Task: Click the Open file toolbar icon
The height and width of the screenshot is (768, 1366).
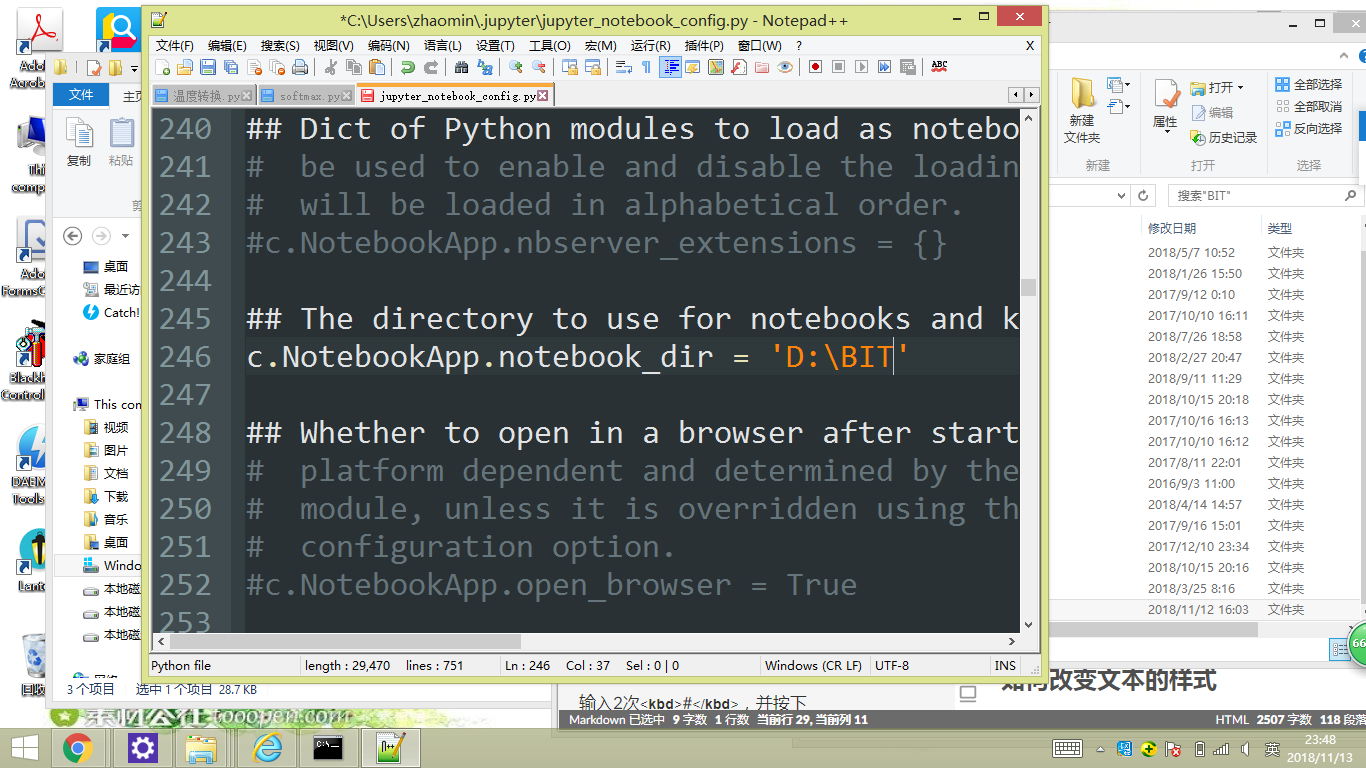Action: click(x=185, y=67)
